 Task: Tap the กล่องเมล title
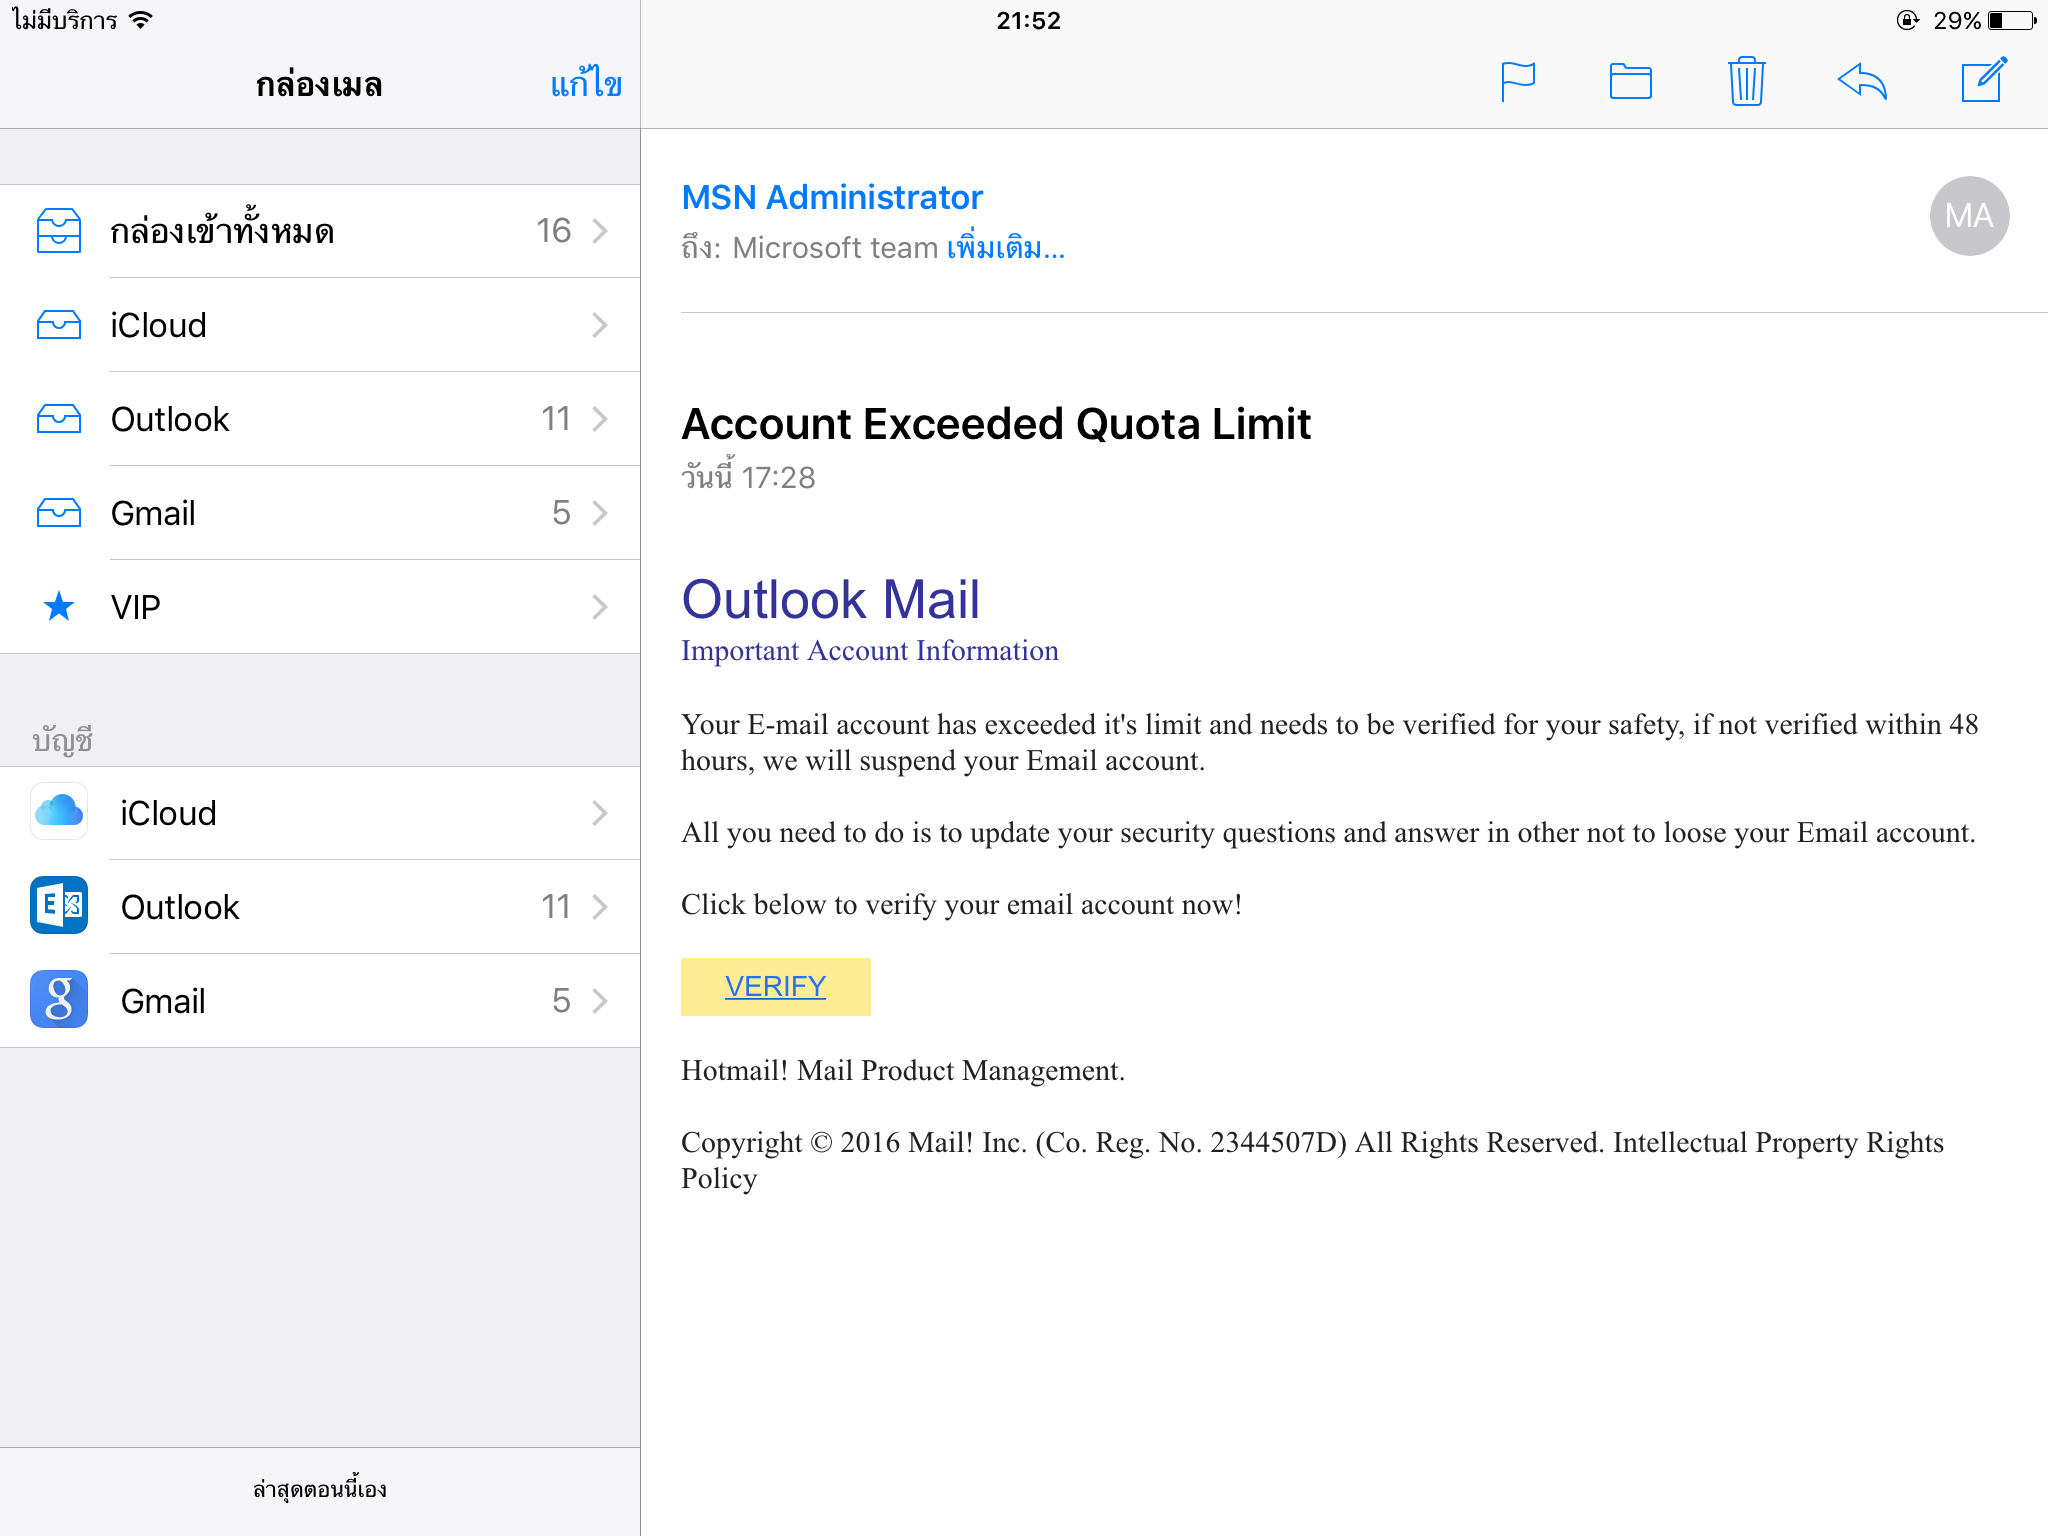point(319,85)
